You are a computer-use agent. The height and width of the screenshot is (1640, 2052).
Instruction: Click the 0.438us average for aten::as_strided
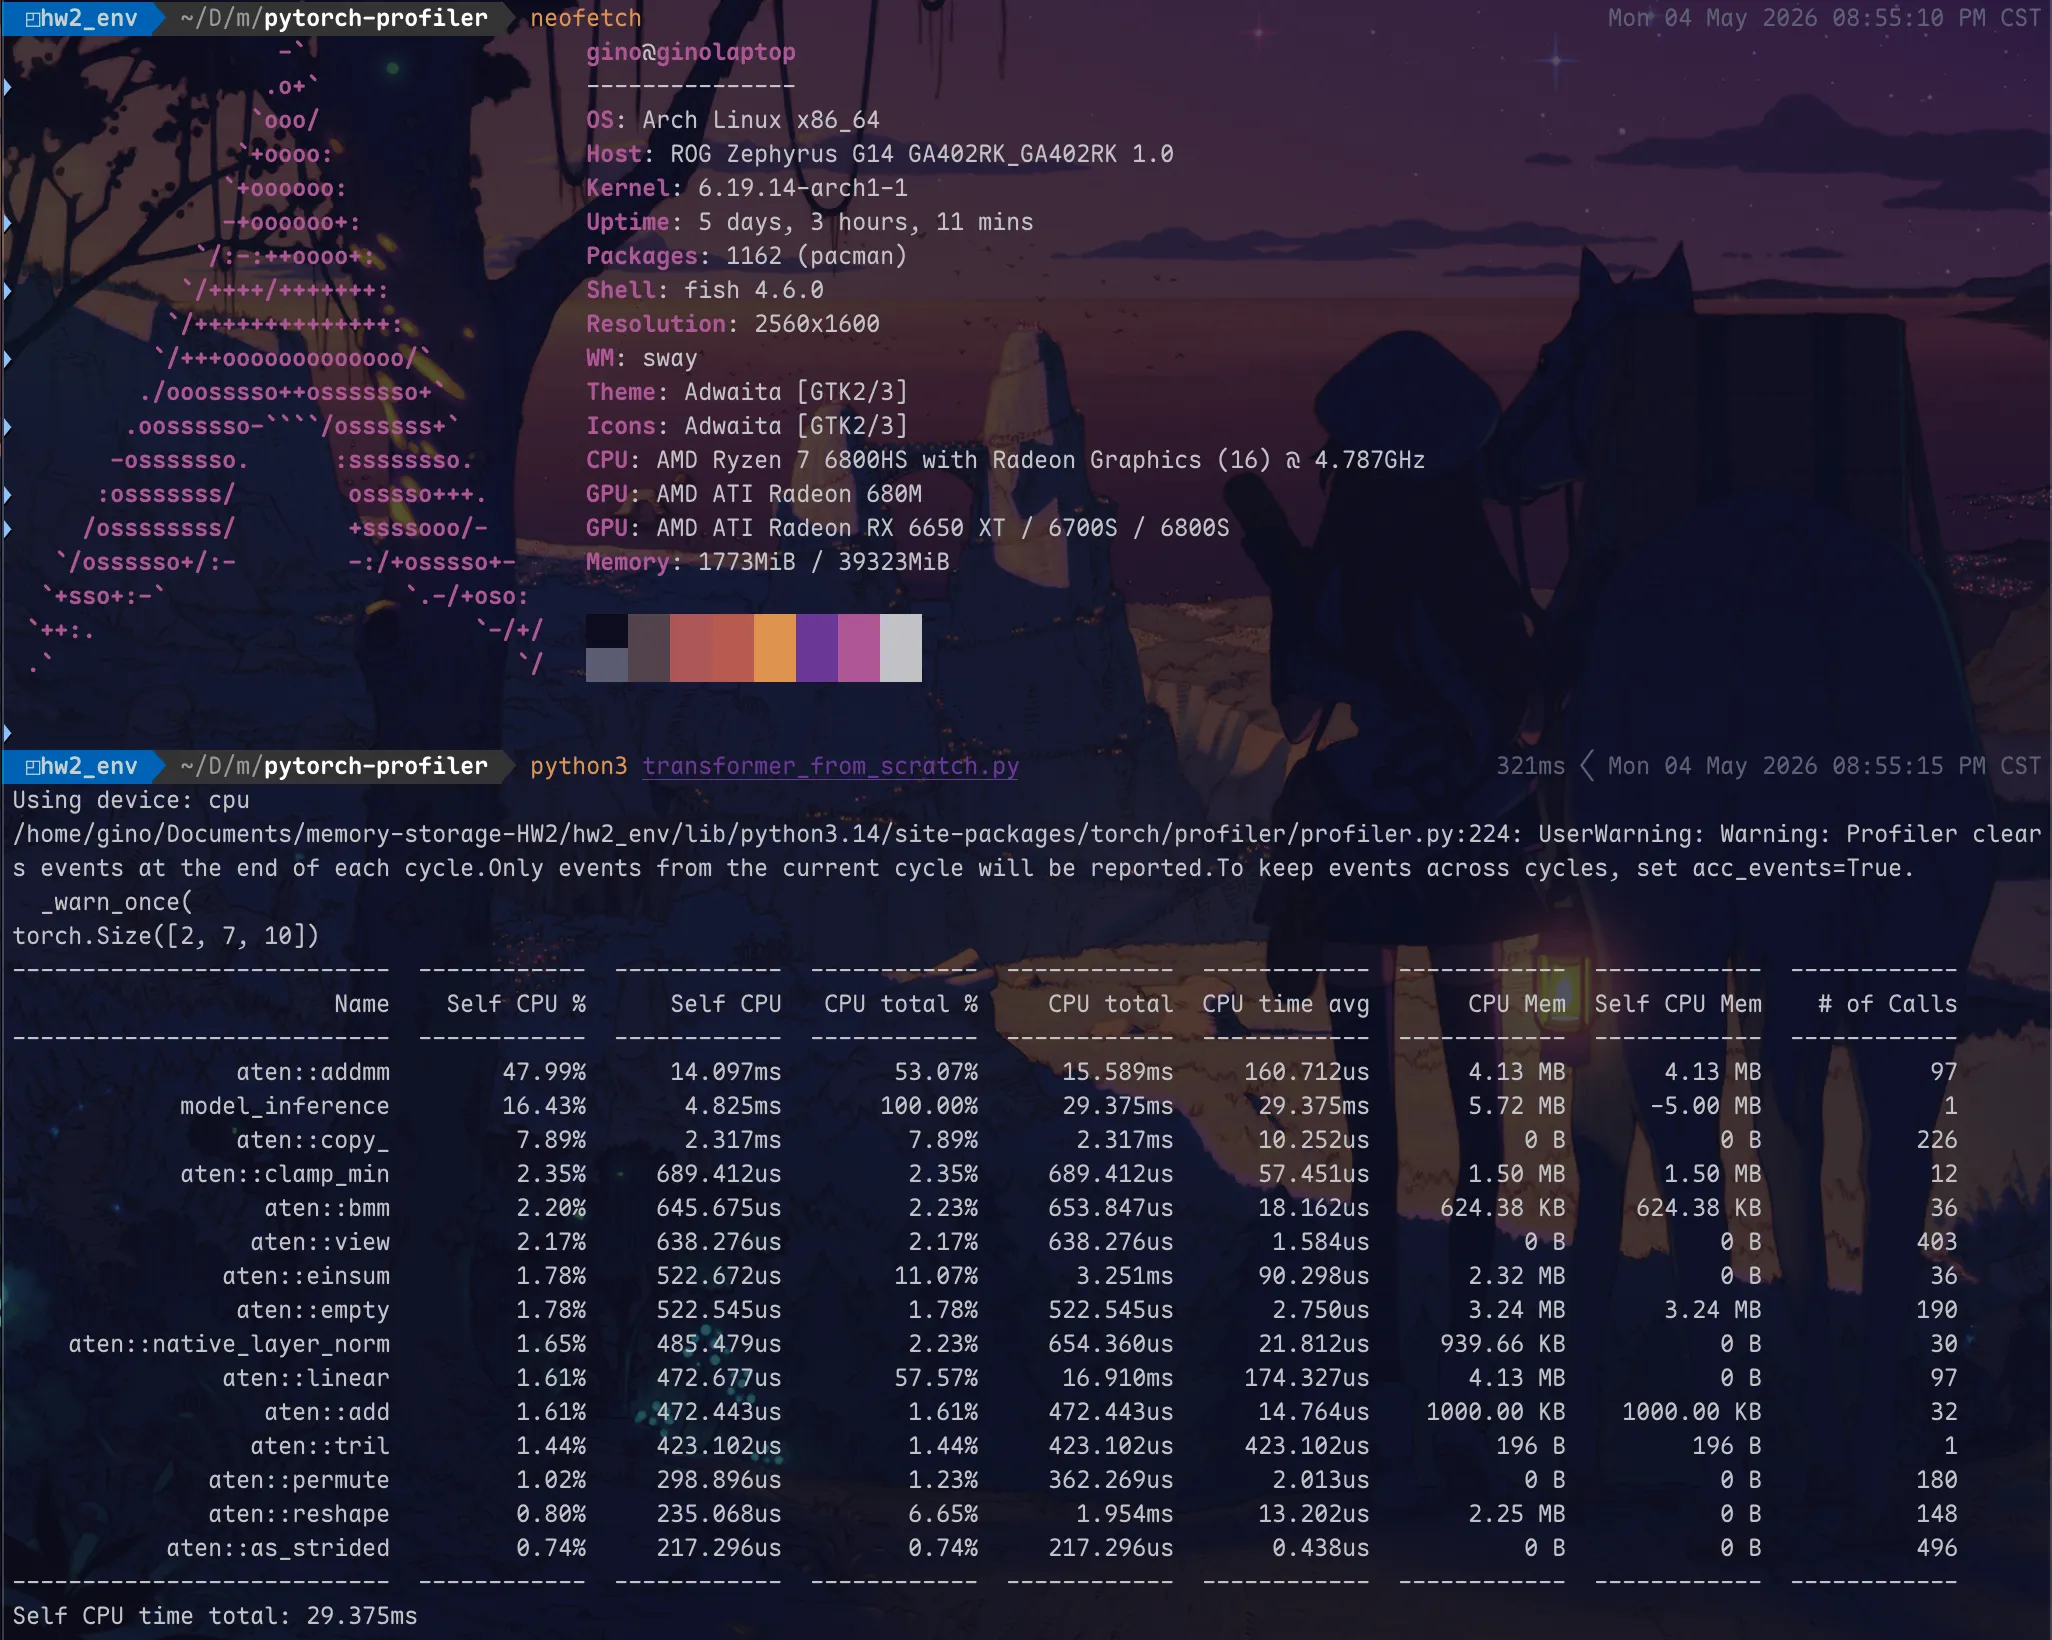pyautogui.click(x=1321, y=1548)
